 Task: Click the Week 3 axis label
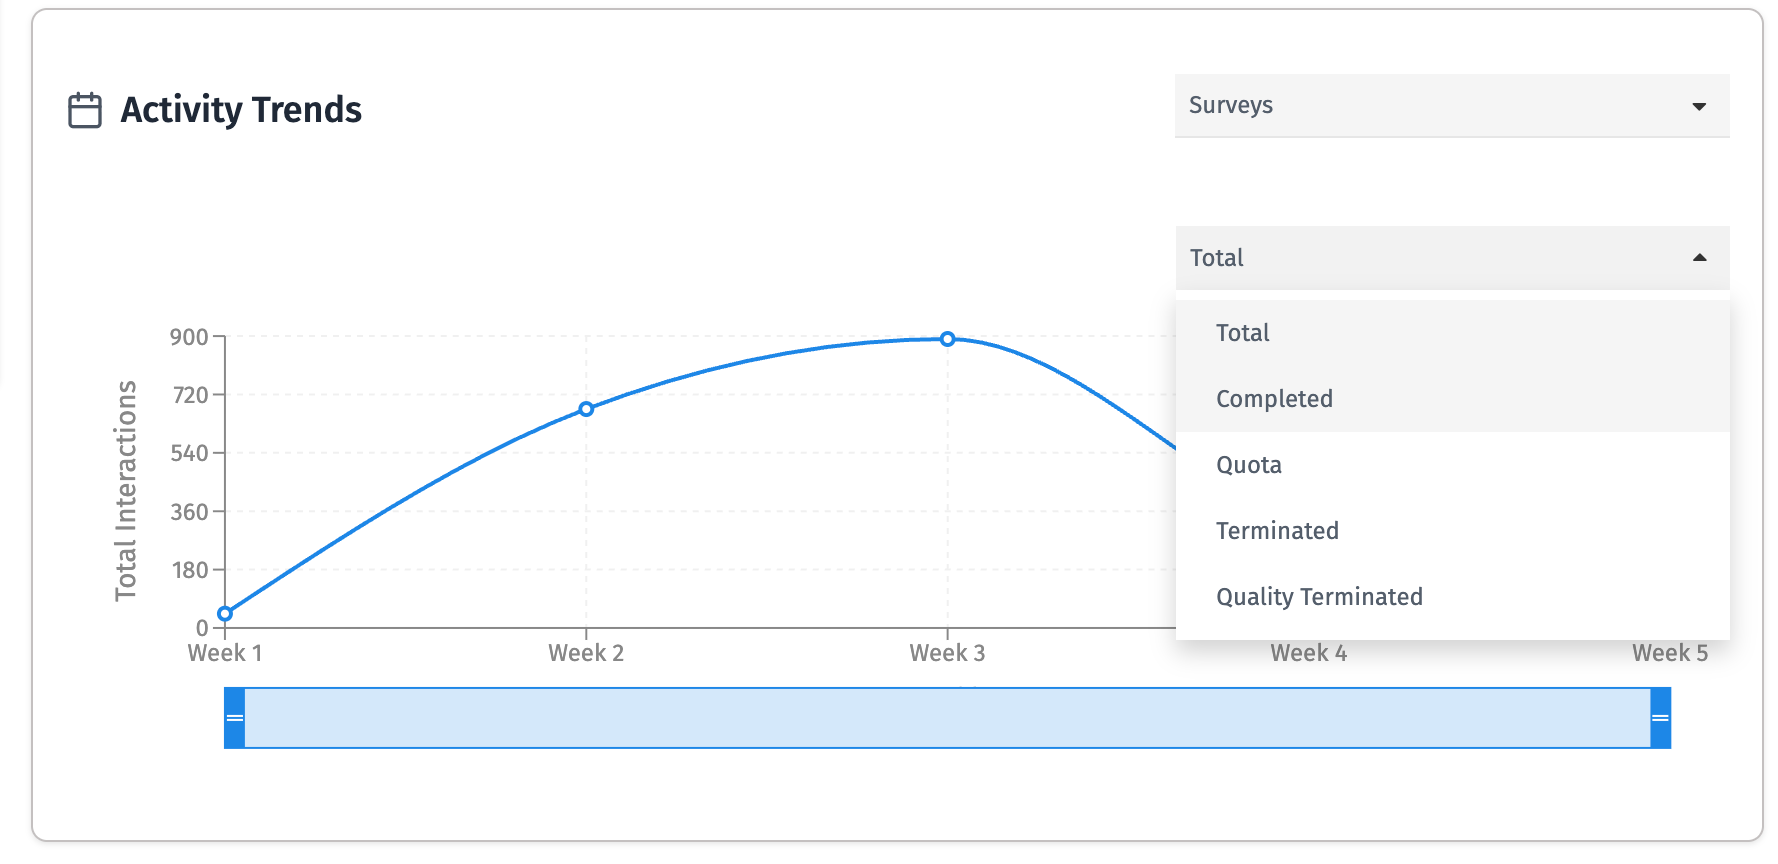[x=947, y=654]
